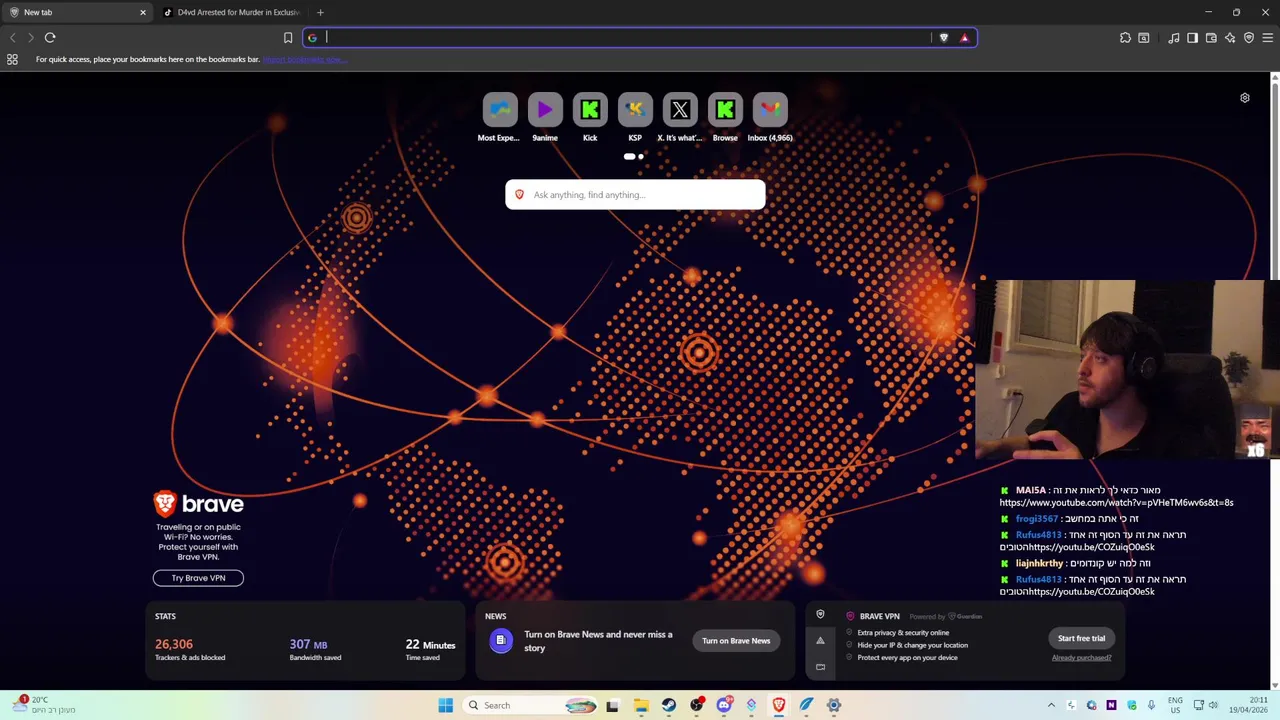Open Brave Shields lion icon in address bar
The height and width of the screenshot is (720, 1280).
tap(943, 38)
